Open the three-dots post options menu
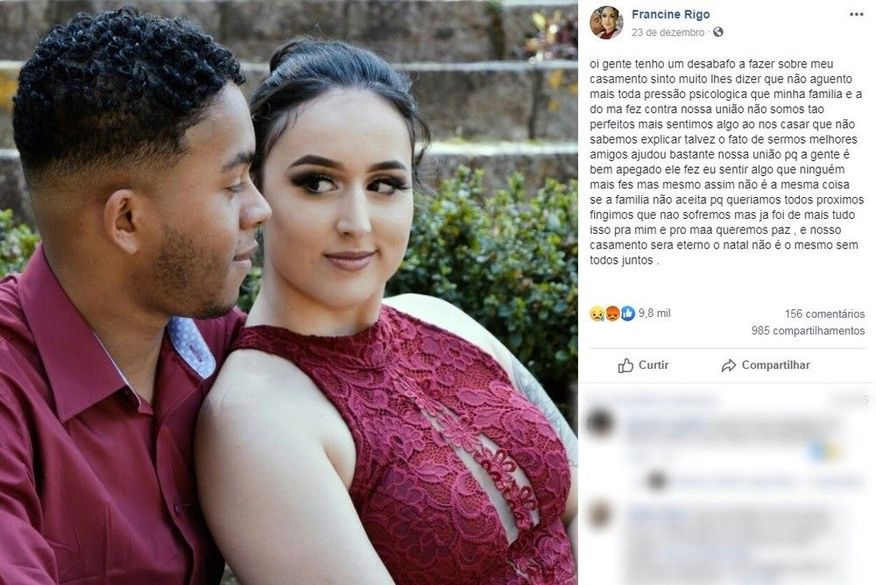This screenshot has height=585, width=876. [x=856, y=15]
